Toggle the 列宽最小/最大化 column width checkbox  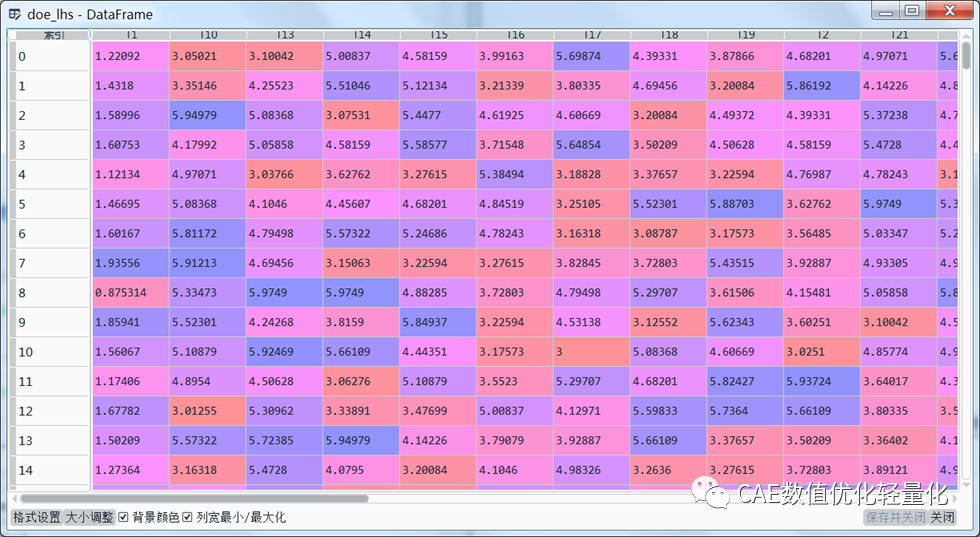pyautogui.click(x=187, y=517)
